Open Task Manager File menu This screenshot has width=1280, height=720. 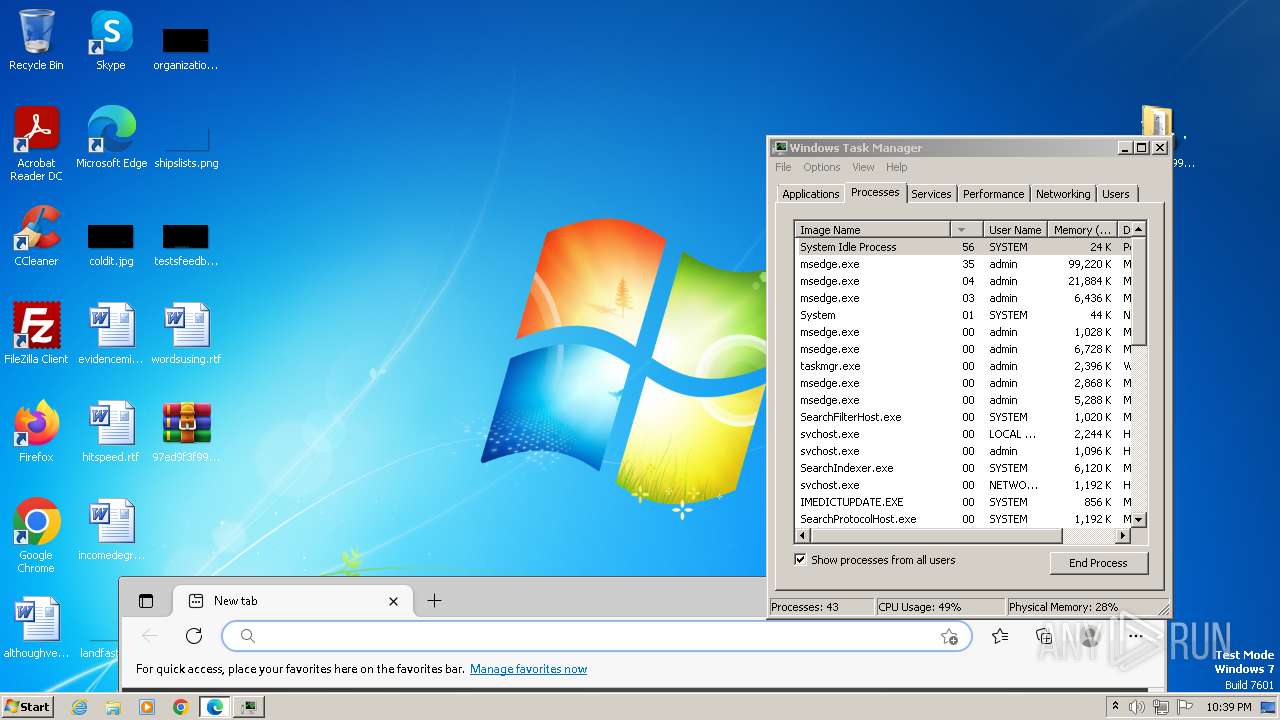[783, 167]
